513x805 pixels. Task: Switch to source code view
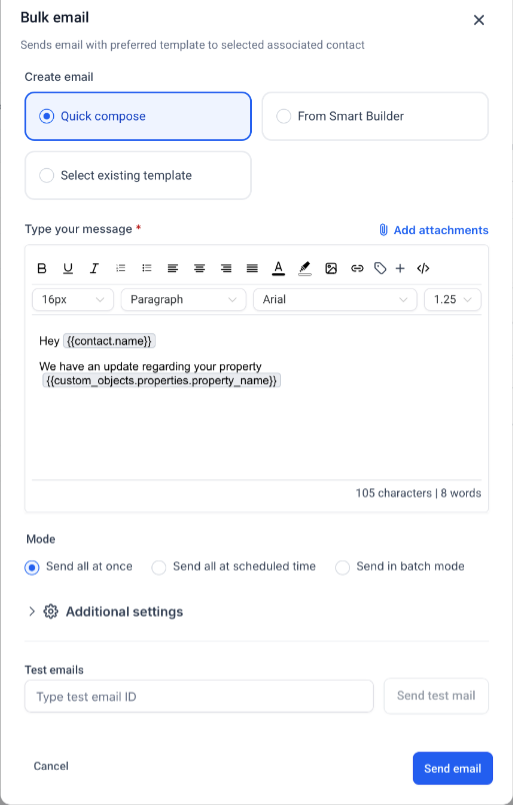[423, 268]
